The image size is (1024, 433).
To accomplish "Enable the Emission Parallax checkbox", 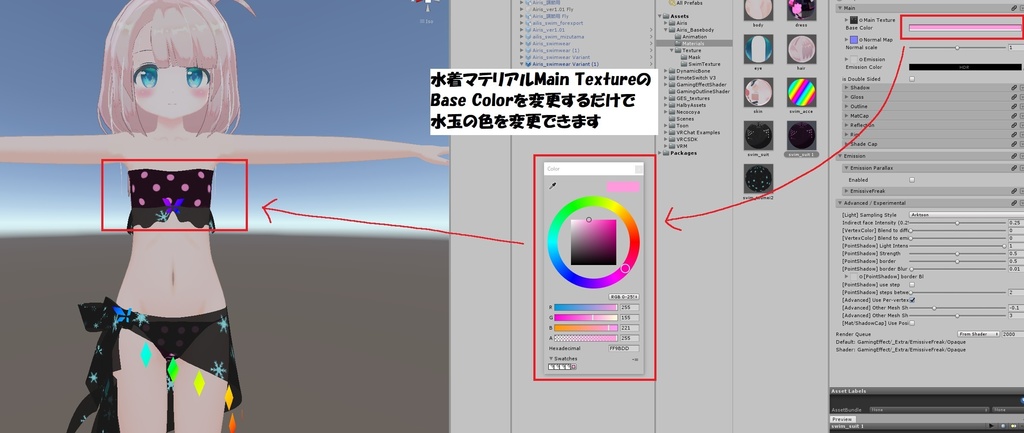I will [x=912, y=180].
